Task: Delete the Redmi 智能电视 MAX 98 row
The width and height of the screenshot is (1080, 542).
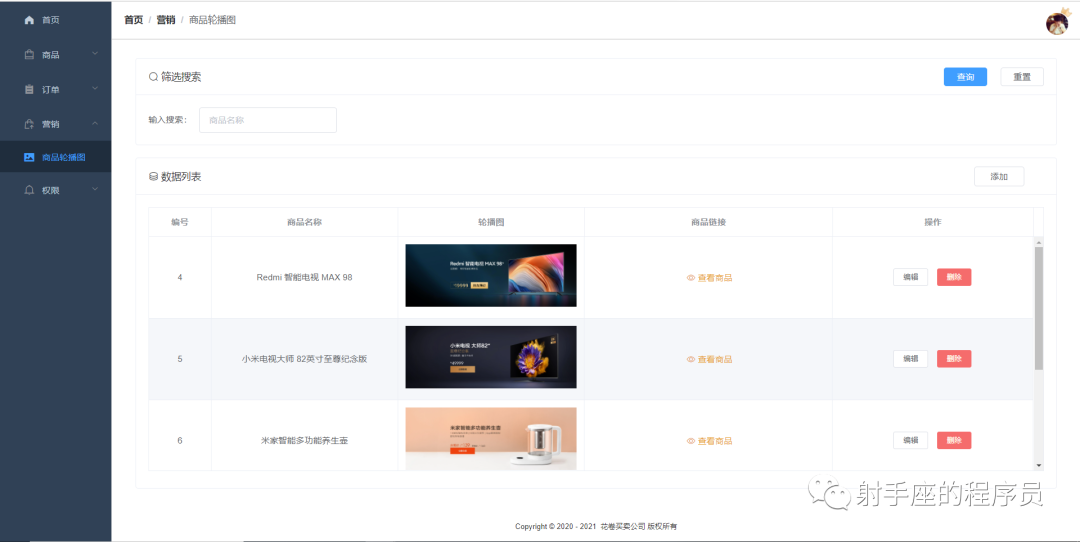Action: coord(954,277)
